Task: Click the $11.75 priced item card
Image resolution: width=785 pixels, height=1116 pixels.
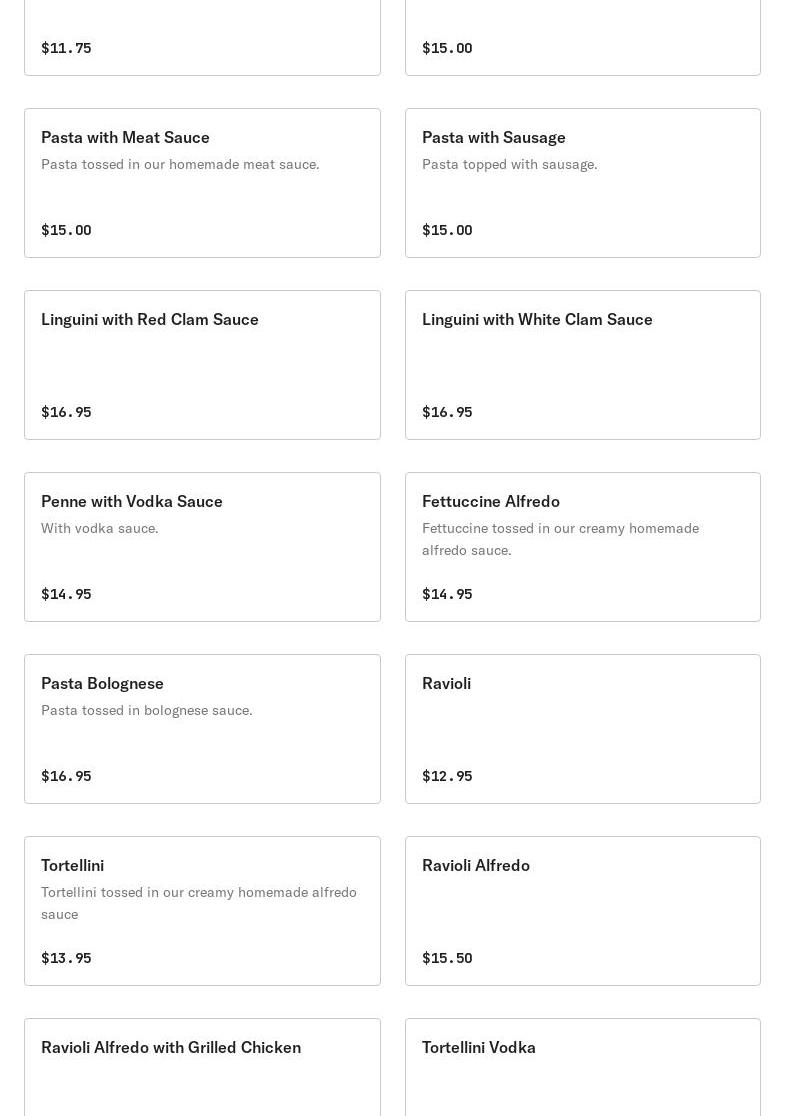Action: pyautogui.click(x=202, y=40)
